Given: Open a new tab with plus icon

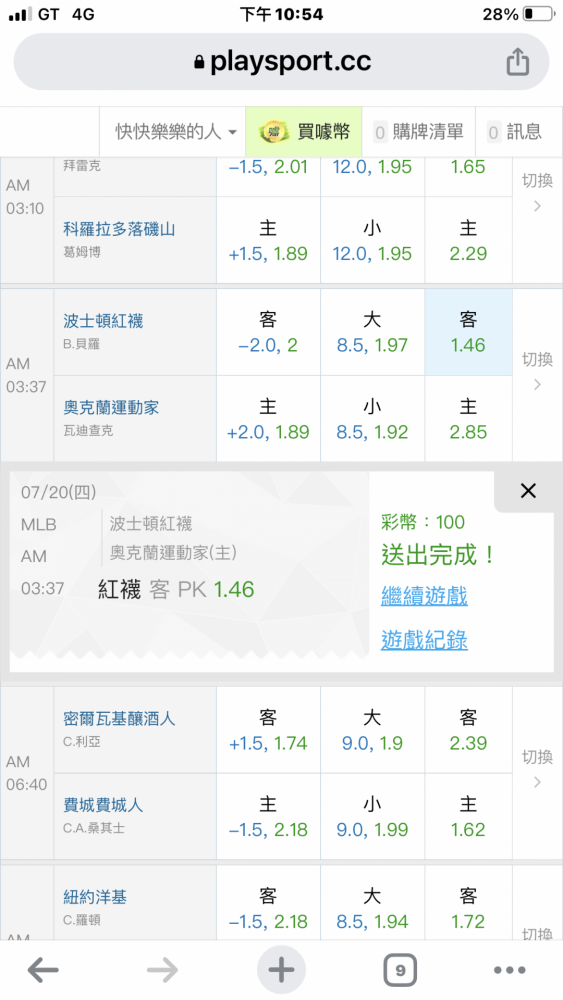Looking at the screenshot, I should [281, 970].
